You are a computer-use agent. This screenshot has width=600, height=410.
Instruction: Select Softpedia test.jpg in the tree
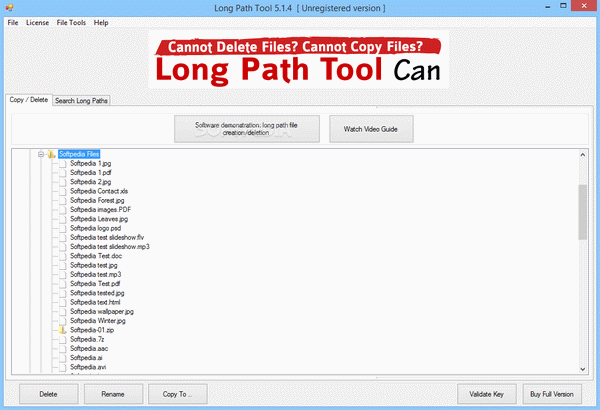[94, 265]
